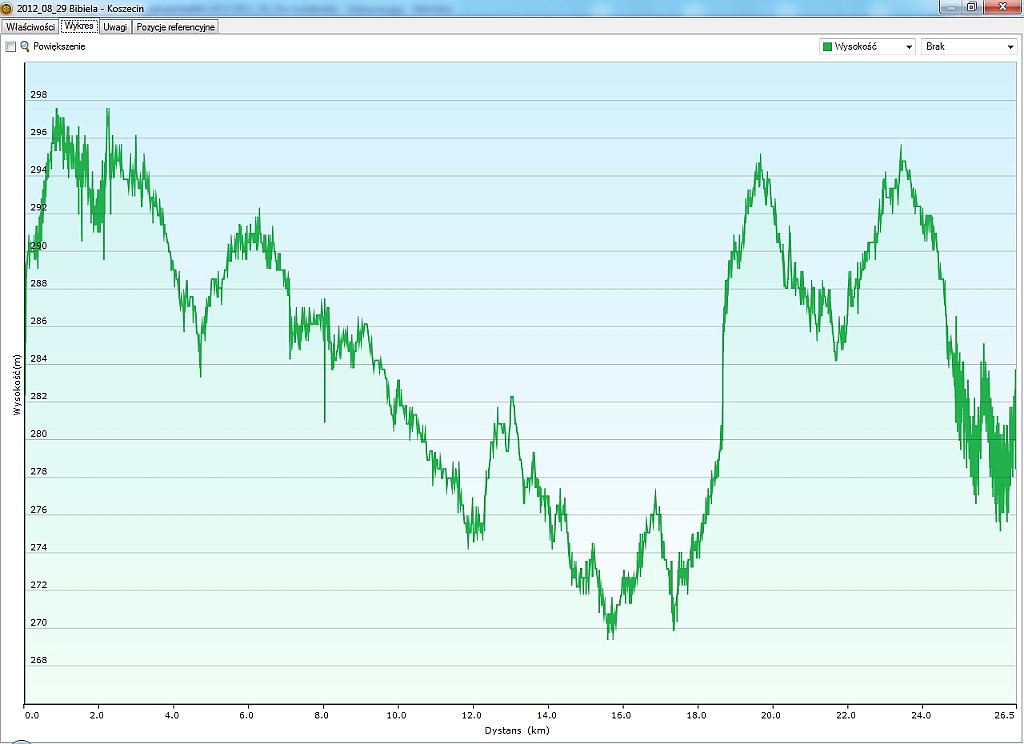
Task: Click the 298 value on the height axis
Action: pyautogui.click(x=39, y=95)
